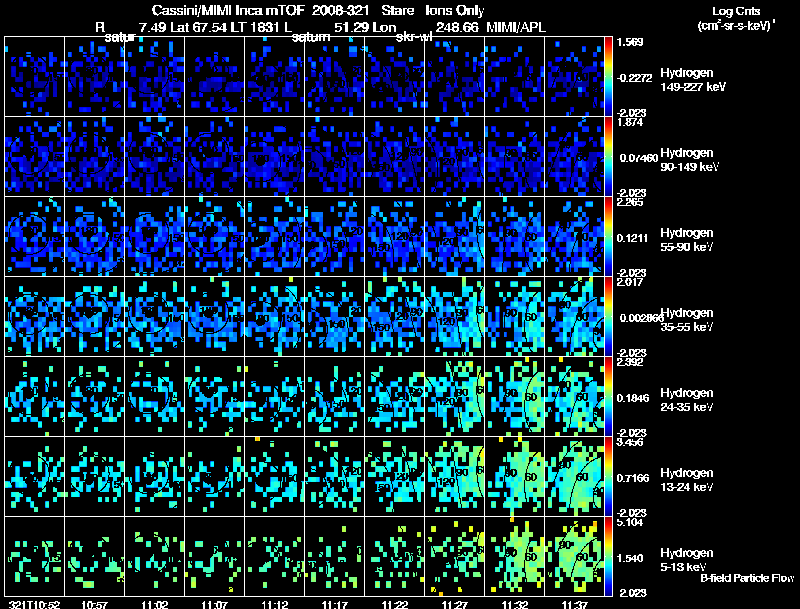
Task: Click the '11:27' time label
Action: tap(455, 604)
